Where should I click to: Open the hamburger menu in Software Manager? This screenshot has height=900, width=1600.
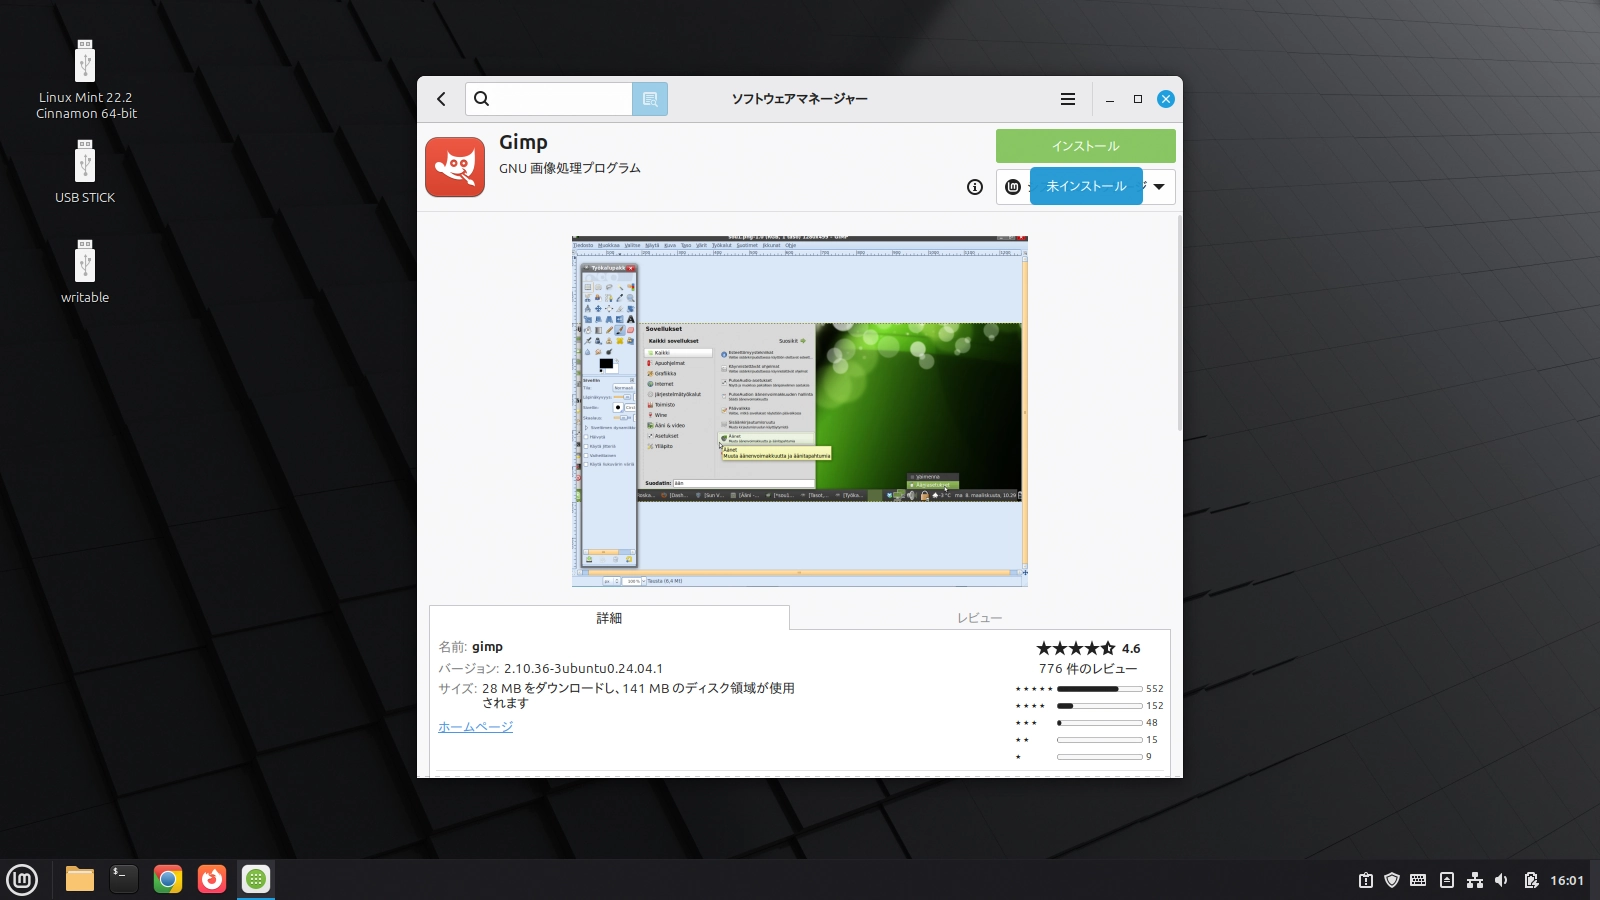point(1068,99)
